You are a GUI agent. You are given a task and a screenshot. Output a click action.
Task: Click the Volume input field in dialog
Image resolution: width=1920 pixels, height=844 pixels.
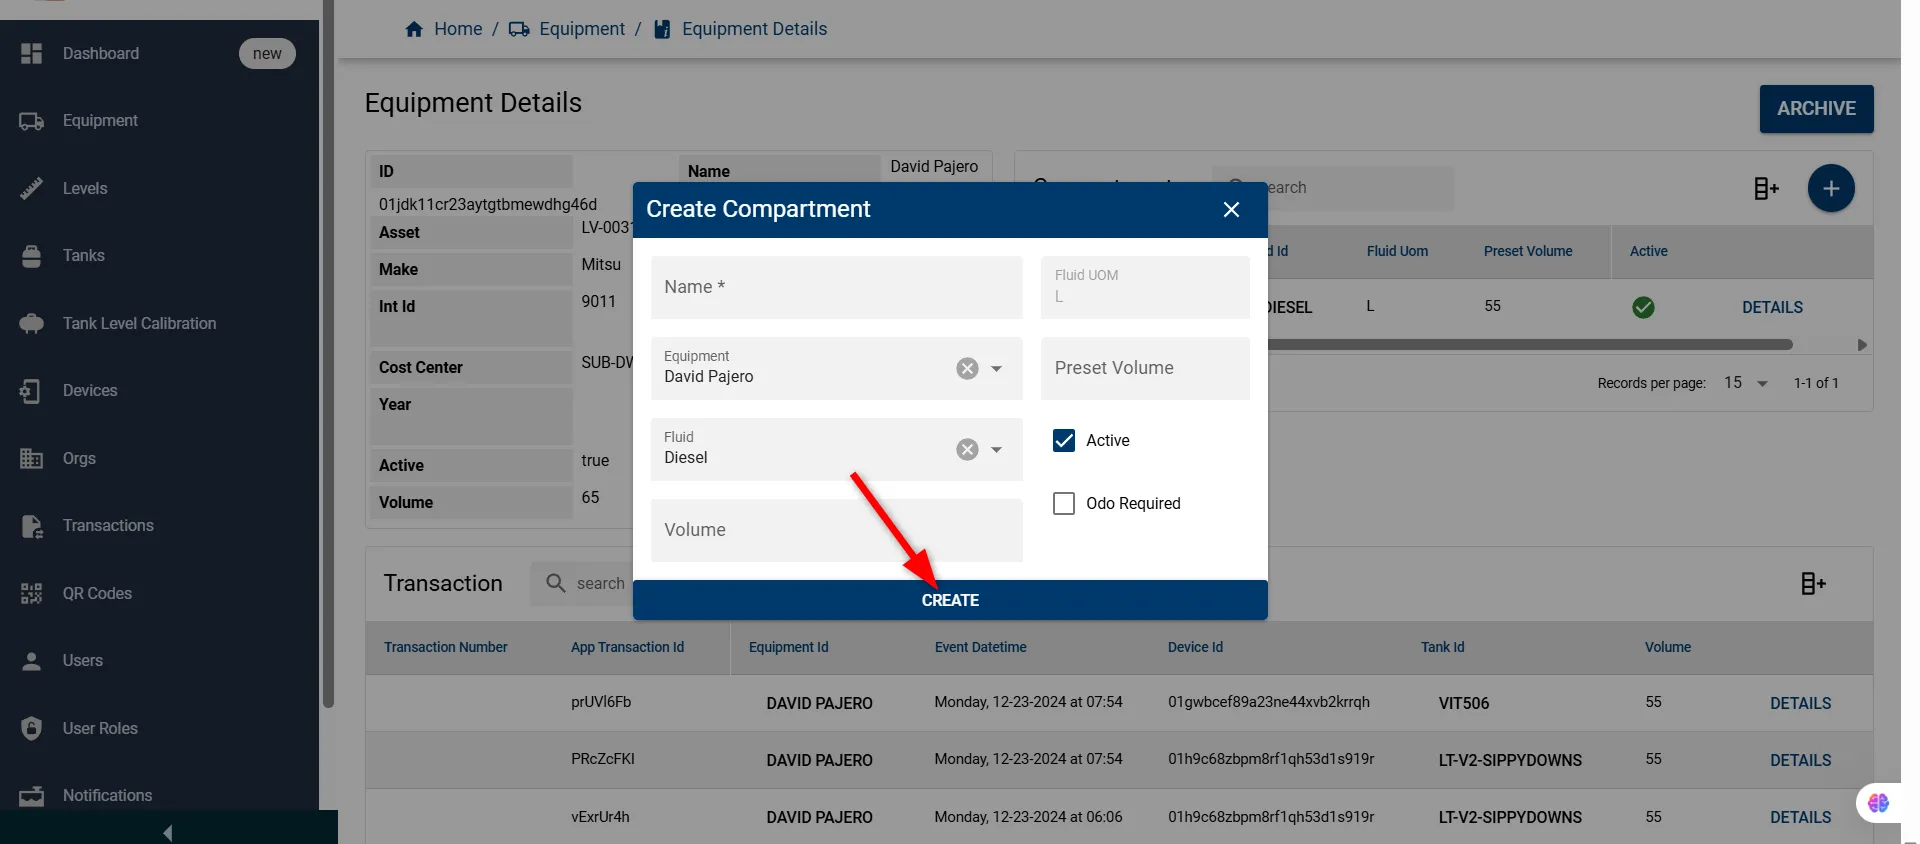coord(837,530)
